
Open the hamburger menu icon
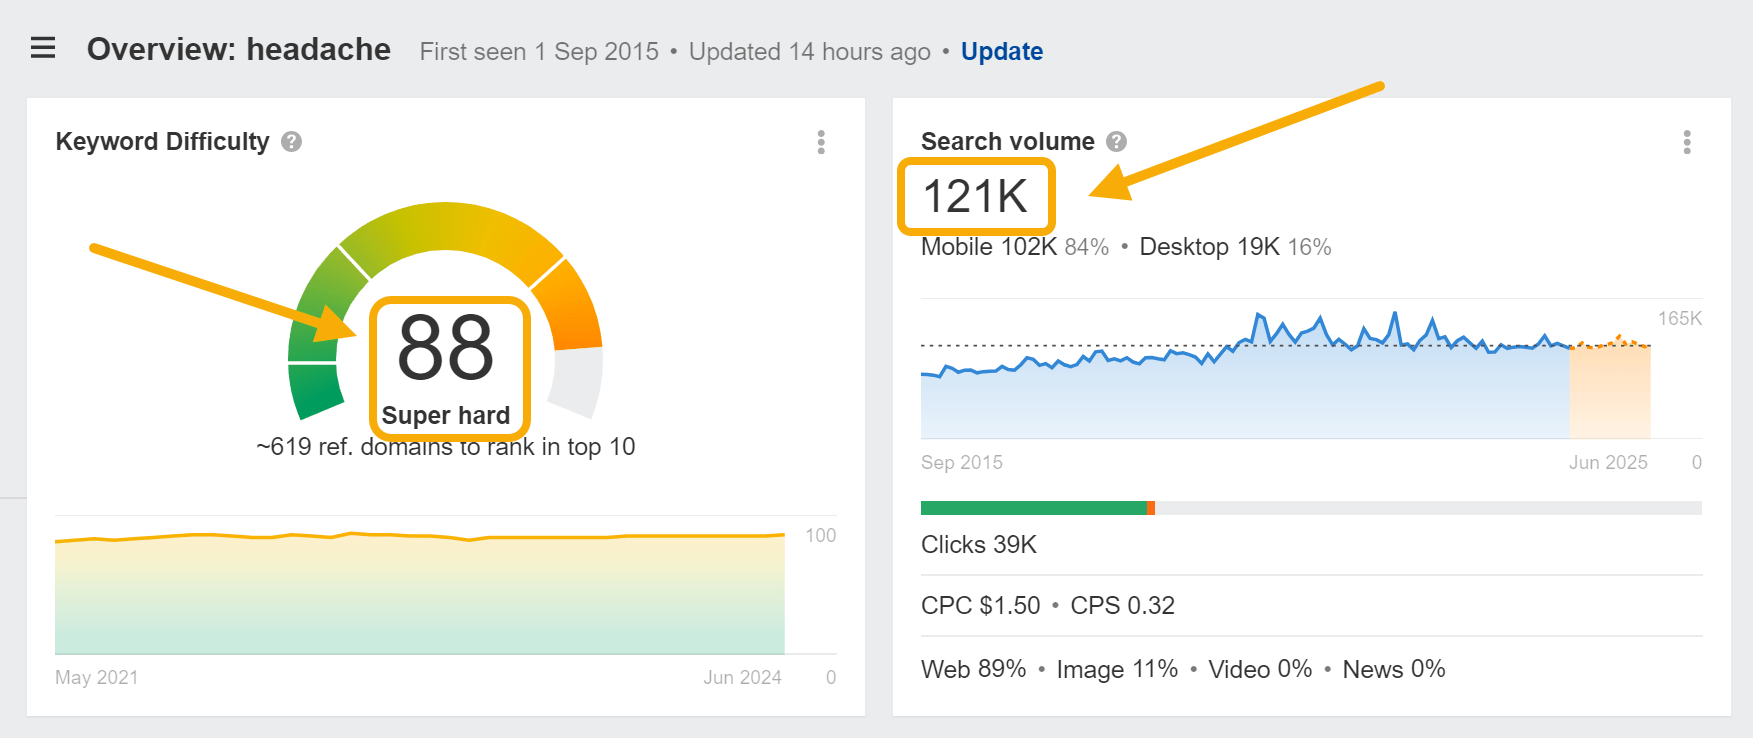pos(43,48)
